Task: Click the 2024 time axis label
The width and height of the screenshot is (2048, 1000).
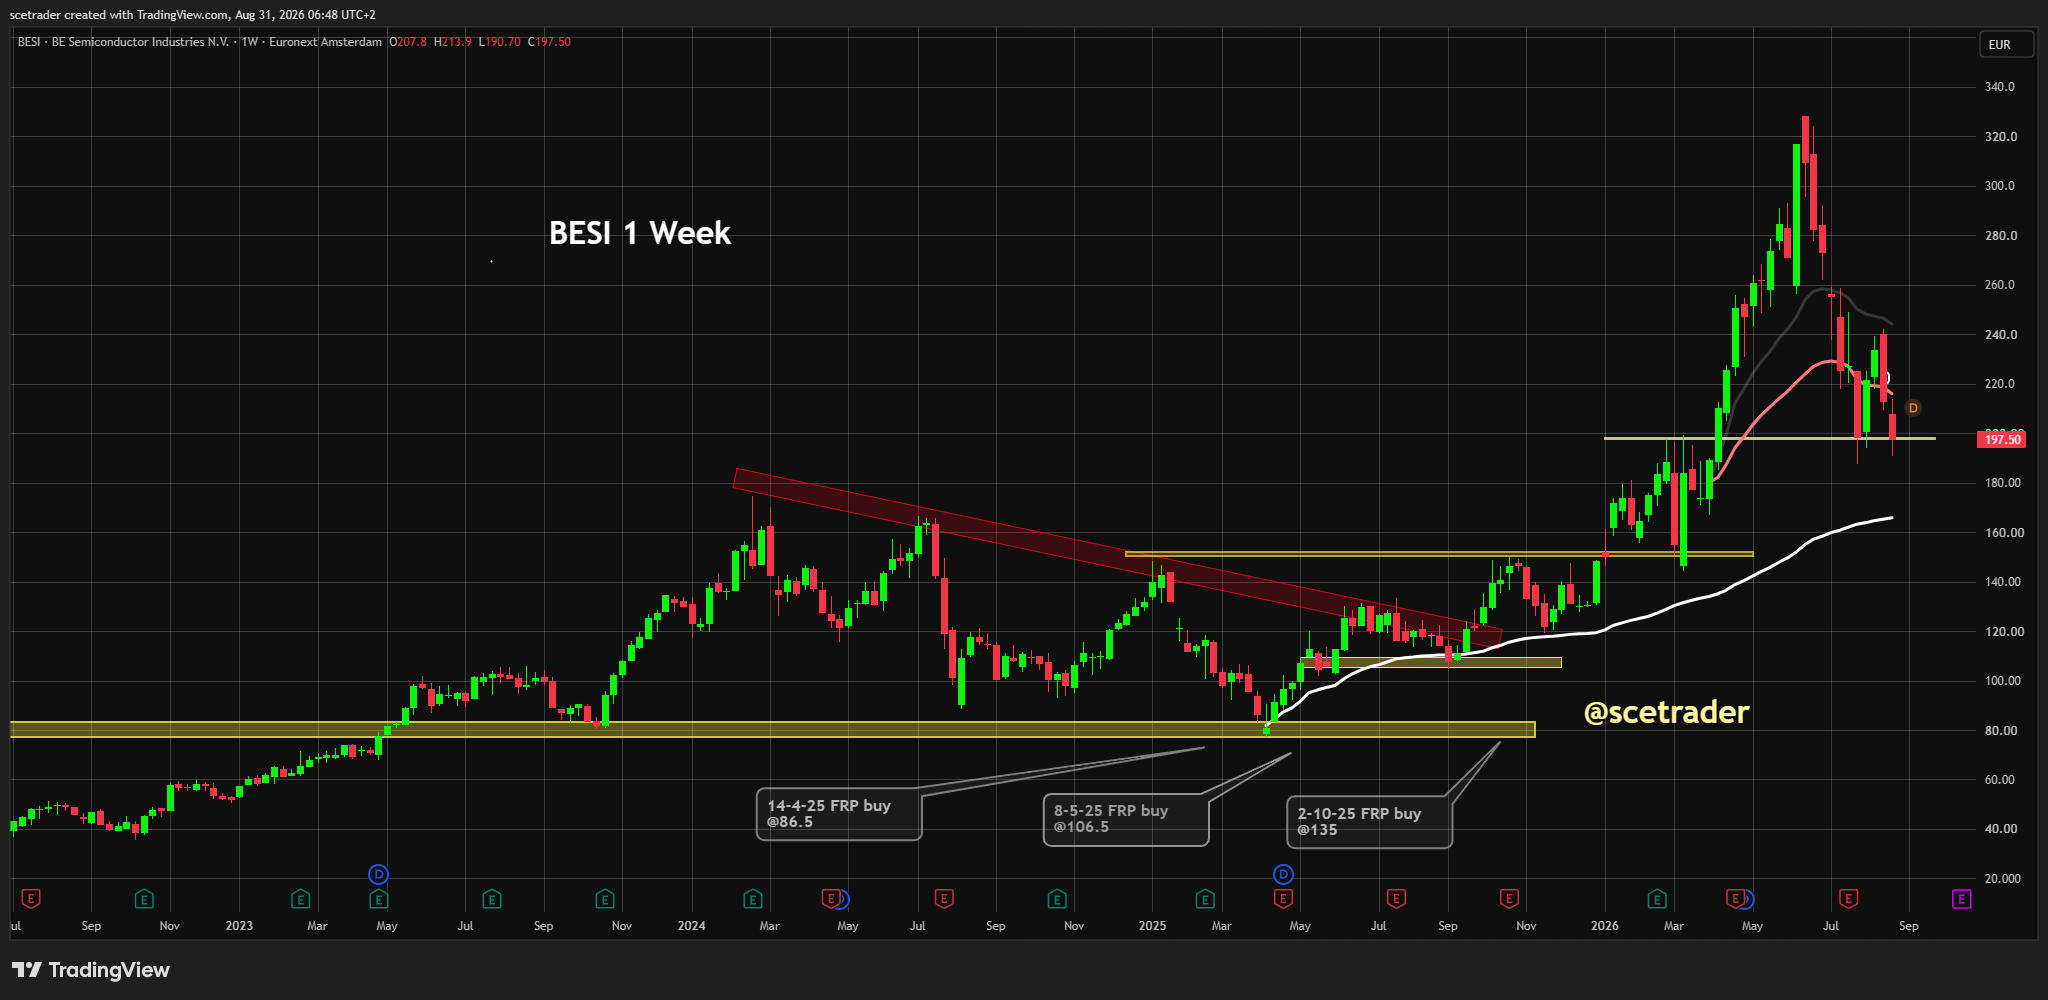Action: pos(691,926)
